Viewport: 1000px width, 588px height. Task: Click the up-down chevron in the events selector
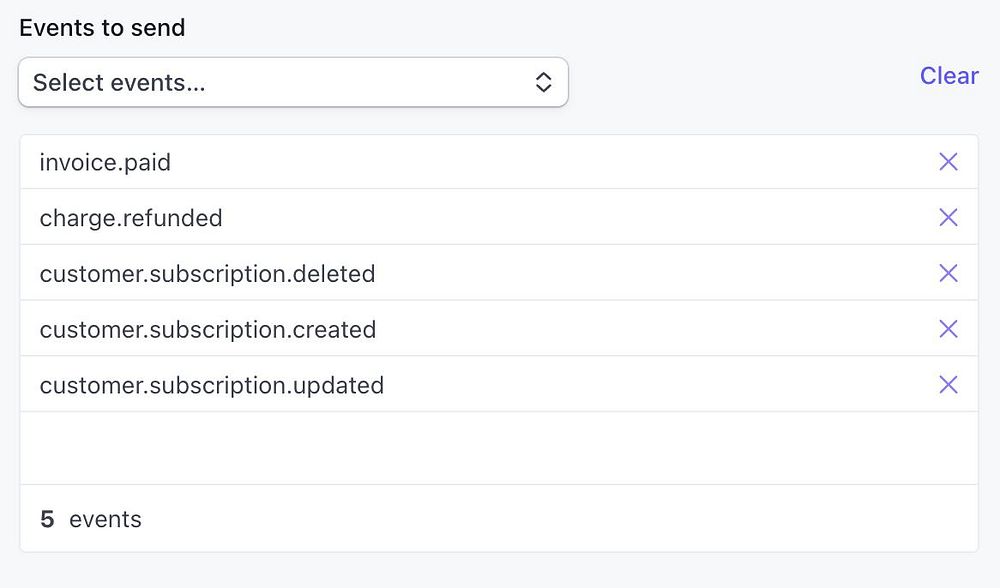(543, 82)
